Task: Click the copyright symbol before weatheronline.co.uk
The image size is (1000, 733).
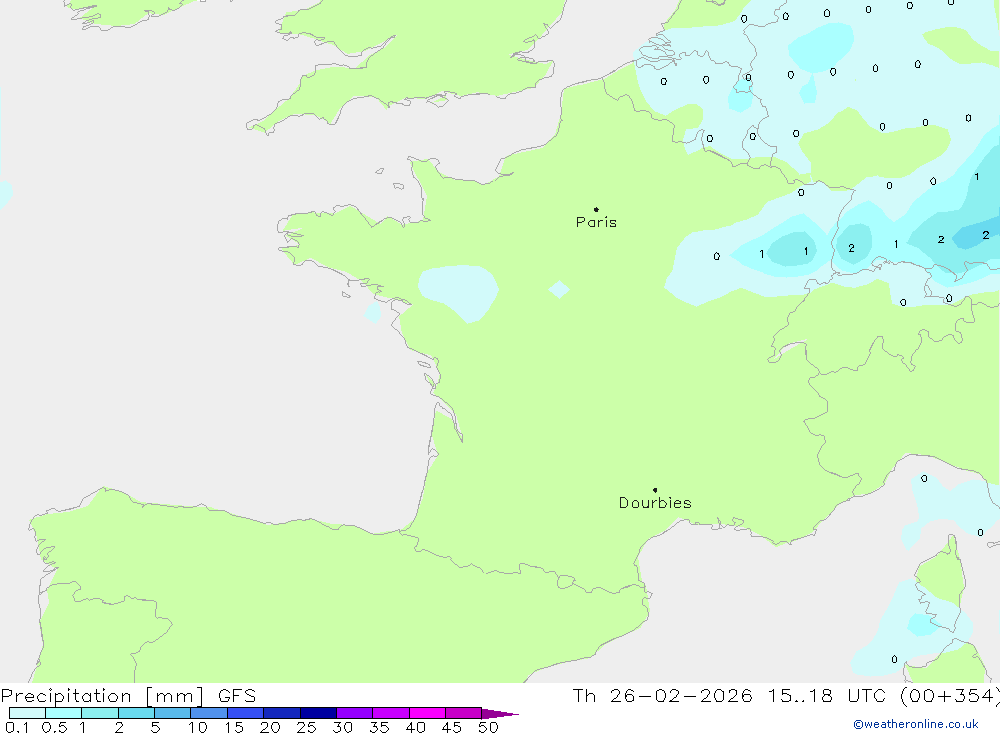Action: pyautogui.click(x=857, y=724)
